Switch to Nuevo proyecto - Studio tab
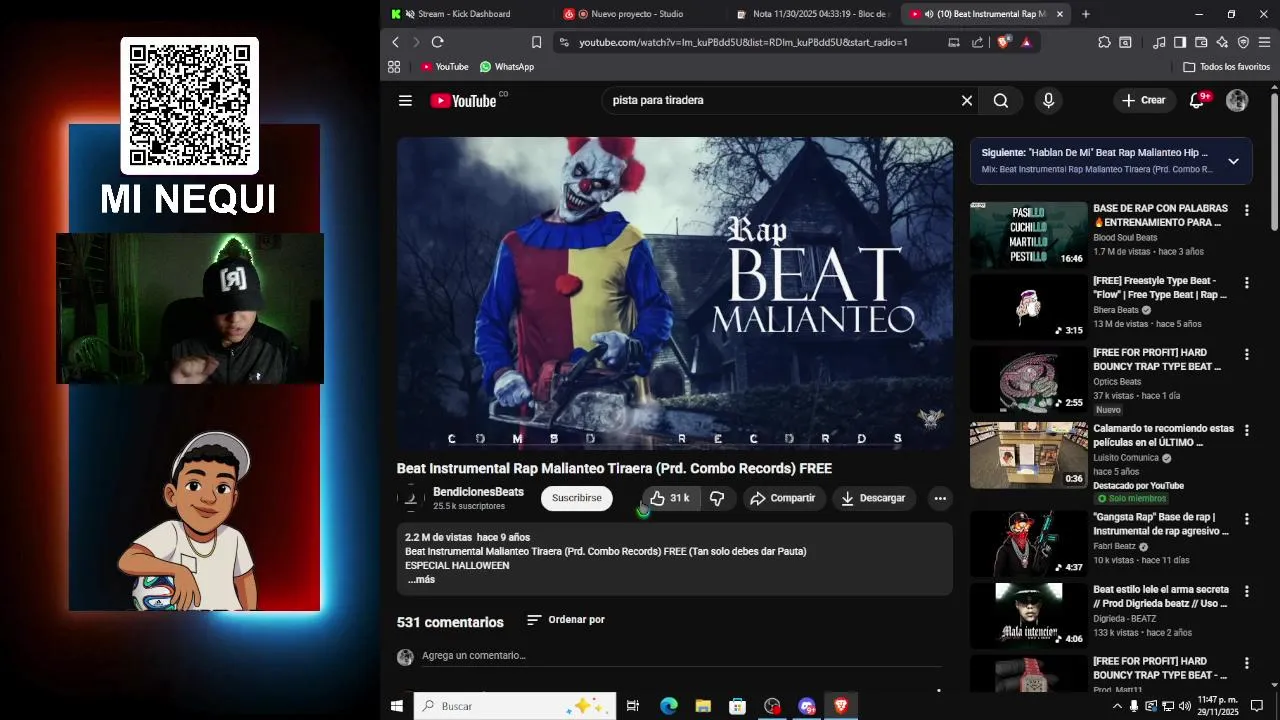 (x=637, y=14)
